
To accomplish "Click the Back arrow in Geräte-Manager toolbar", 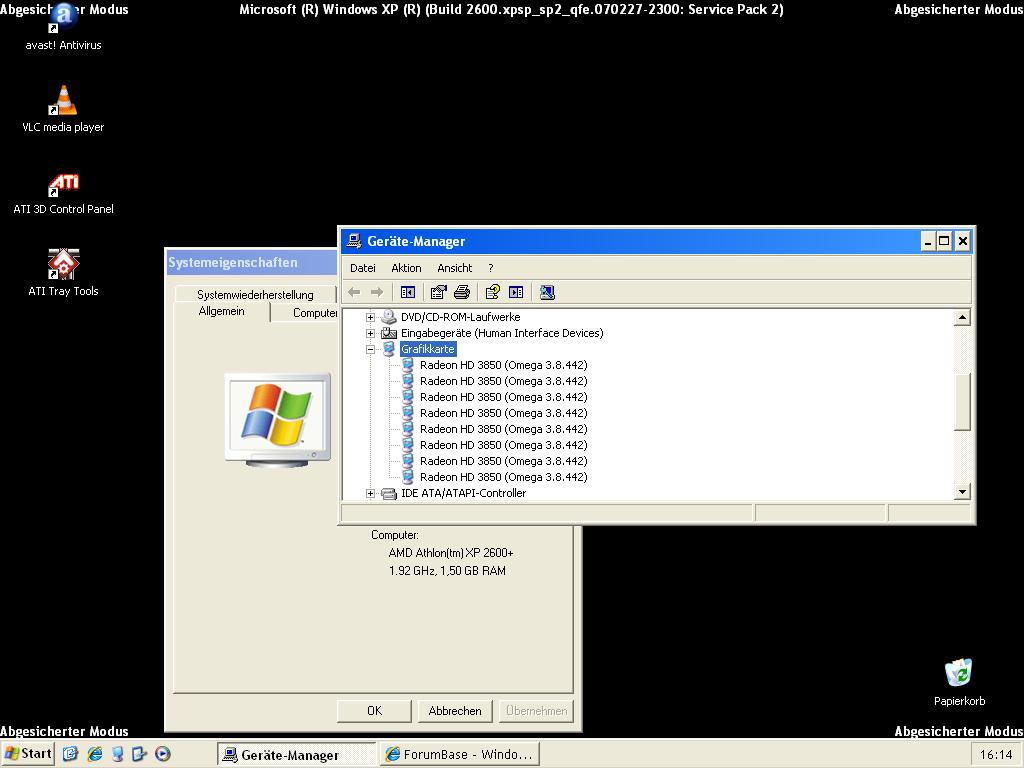I will 354,292.
